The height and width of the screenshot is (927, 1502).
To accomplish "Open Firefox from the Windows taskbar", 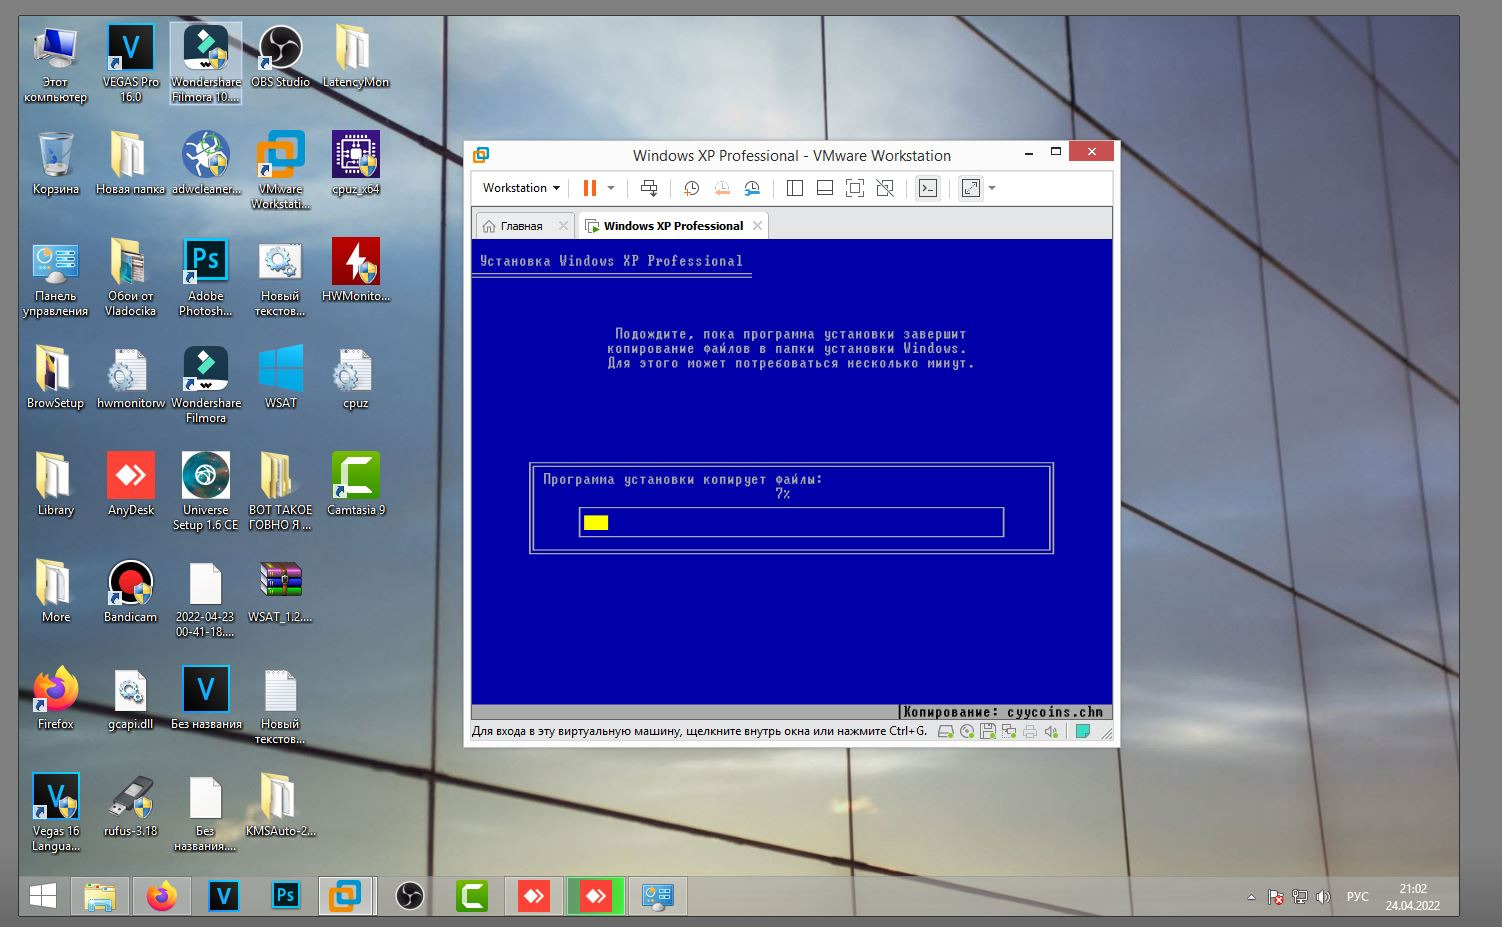I will tap(161, 896).
